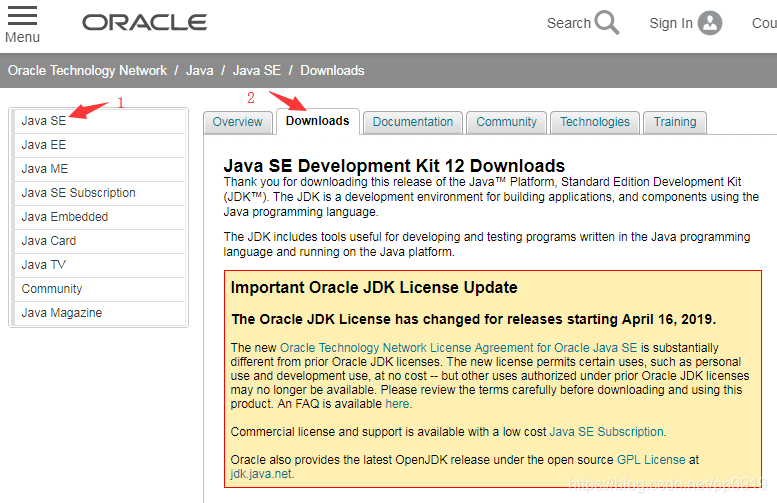
Task: Open Java SE Subscription sidebar item
Action: coord(99,193)
